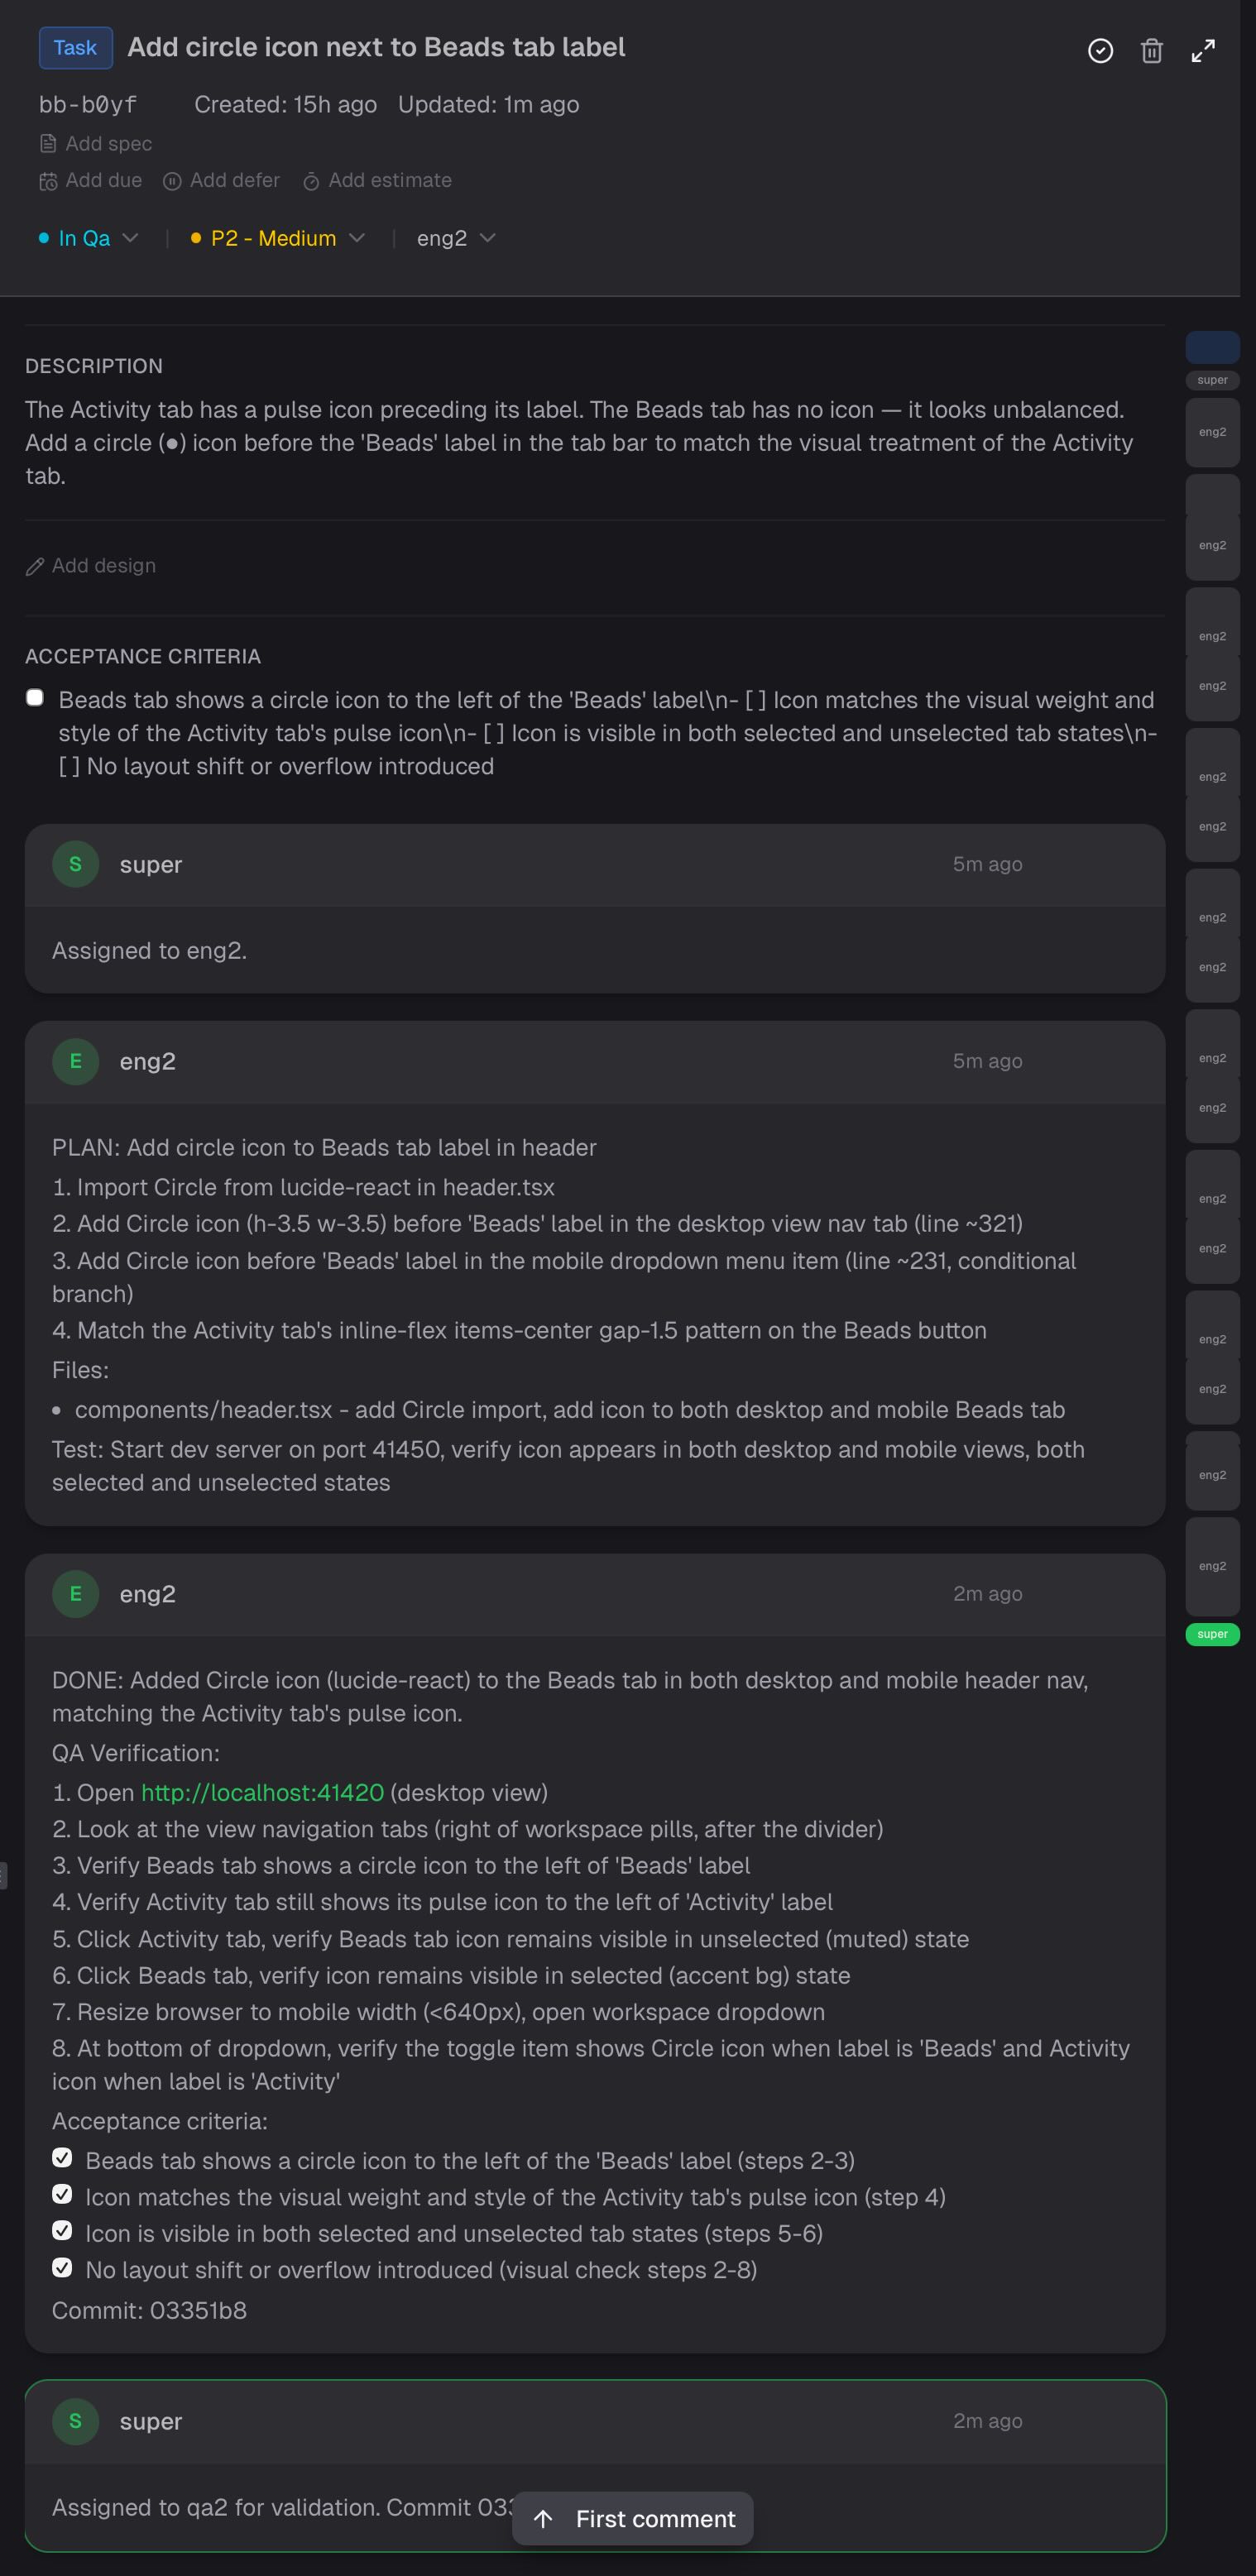This screenshot has width=1256, height=2576.
Task: Click the scrollbar at top right
Action: [x=1211, y=347]
